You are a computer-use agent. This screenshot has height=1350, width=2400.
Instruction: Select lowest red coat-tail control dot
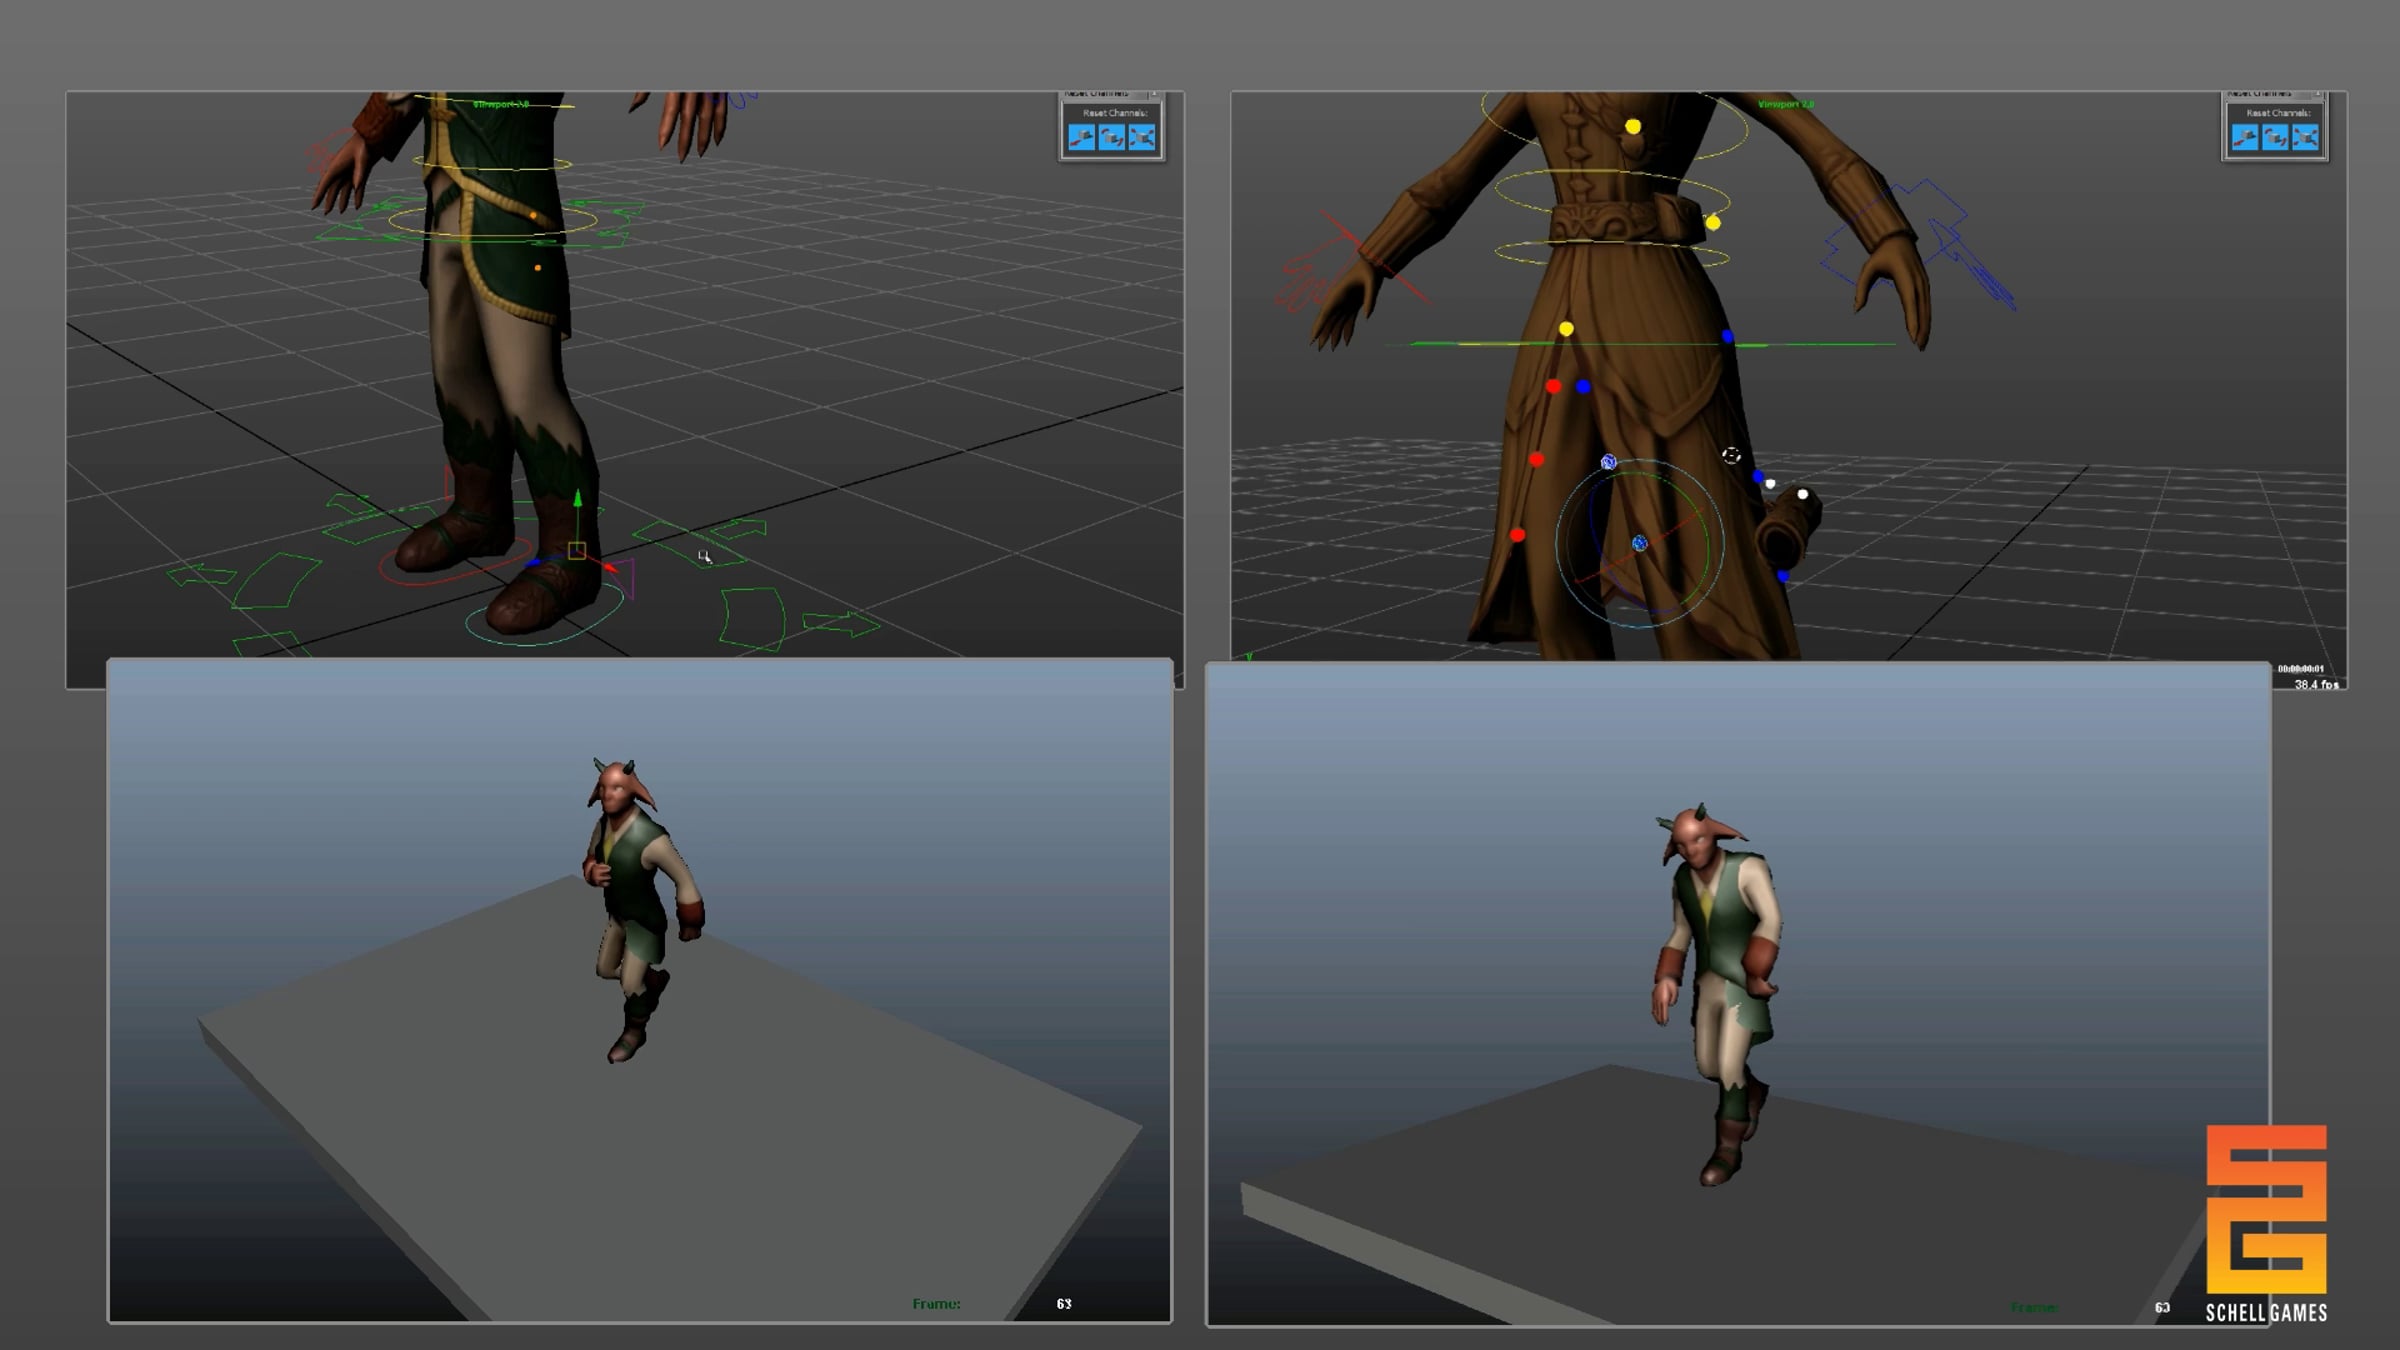1517,536
